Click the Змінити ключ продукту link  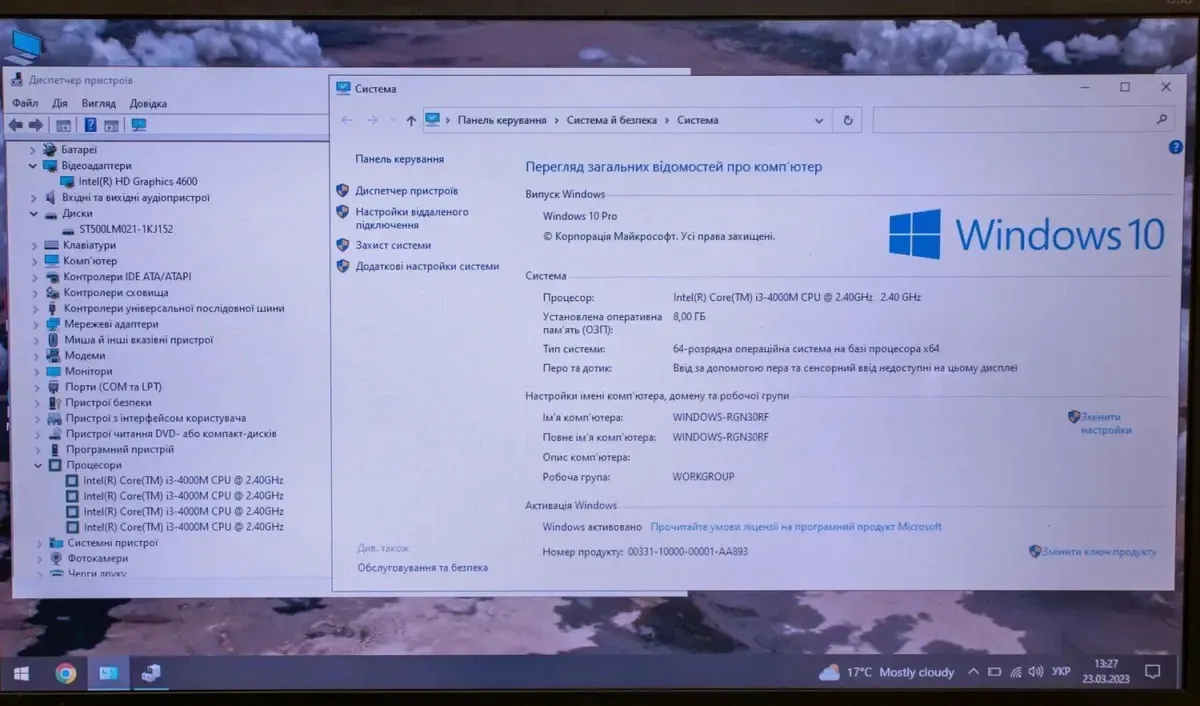(x=1099, y=552)
